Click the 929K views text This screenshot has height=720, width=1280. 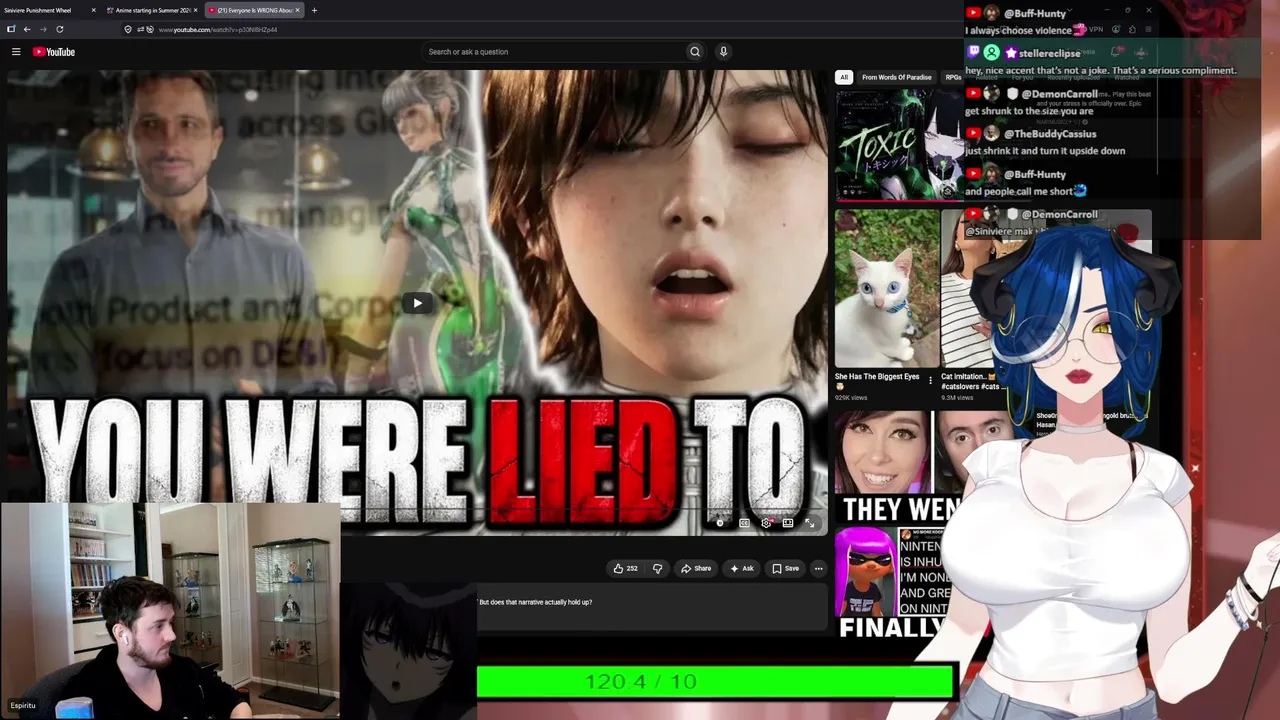(851, 398)
